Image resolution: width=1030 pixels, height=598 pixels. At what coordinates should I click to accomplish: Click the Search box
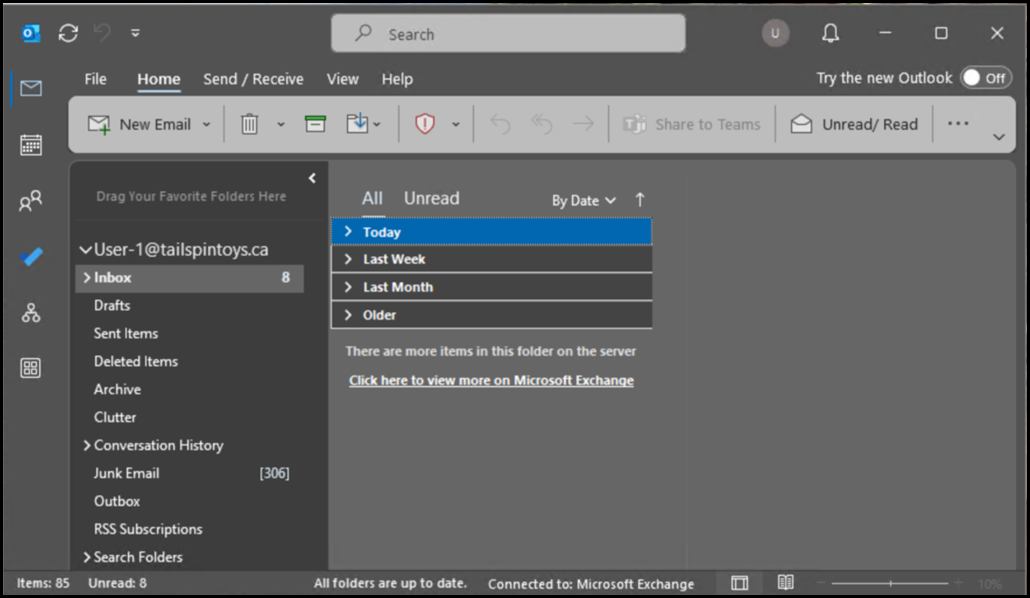coord(508,34)
